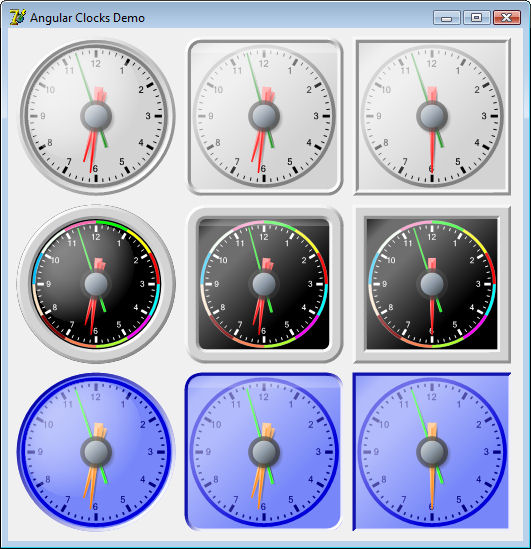
Task: Select the rounded-square silver clock in top row
Action: (264, 116)
